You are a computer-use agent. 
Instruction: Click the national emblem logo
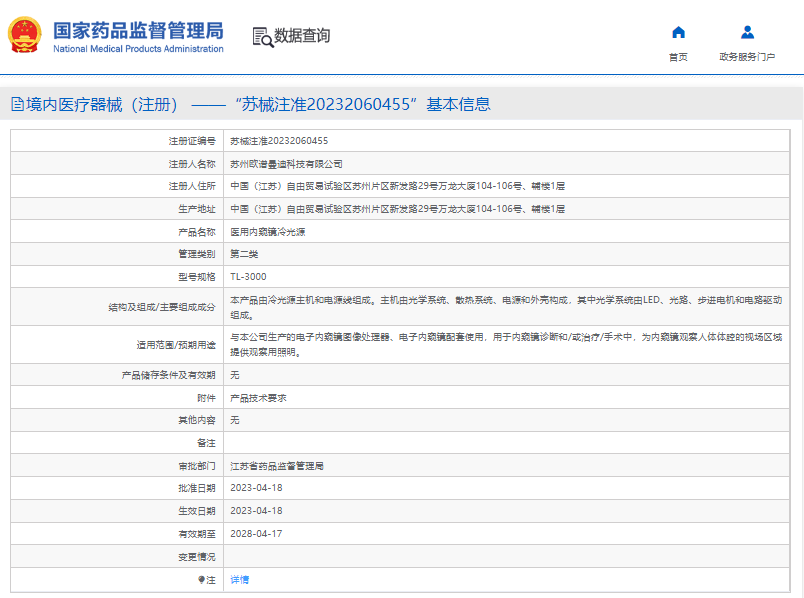click(x=24, y=35)
